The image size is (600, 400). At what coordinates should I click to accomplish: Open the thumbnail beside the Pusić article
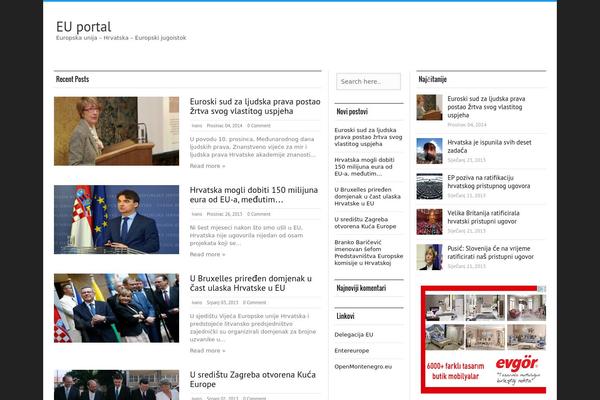[429, 257]
